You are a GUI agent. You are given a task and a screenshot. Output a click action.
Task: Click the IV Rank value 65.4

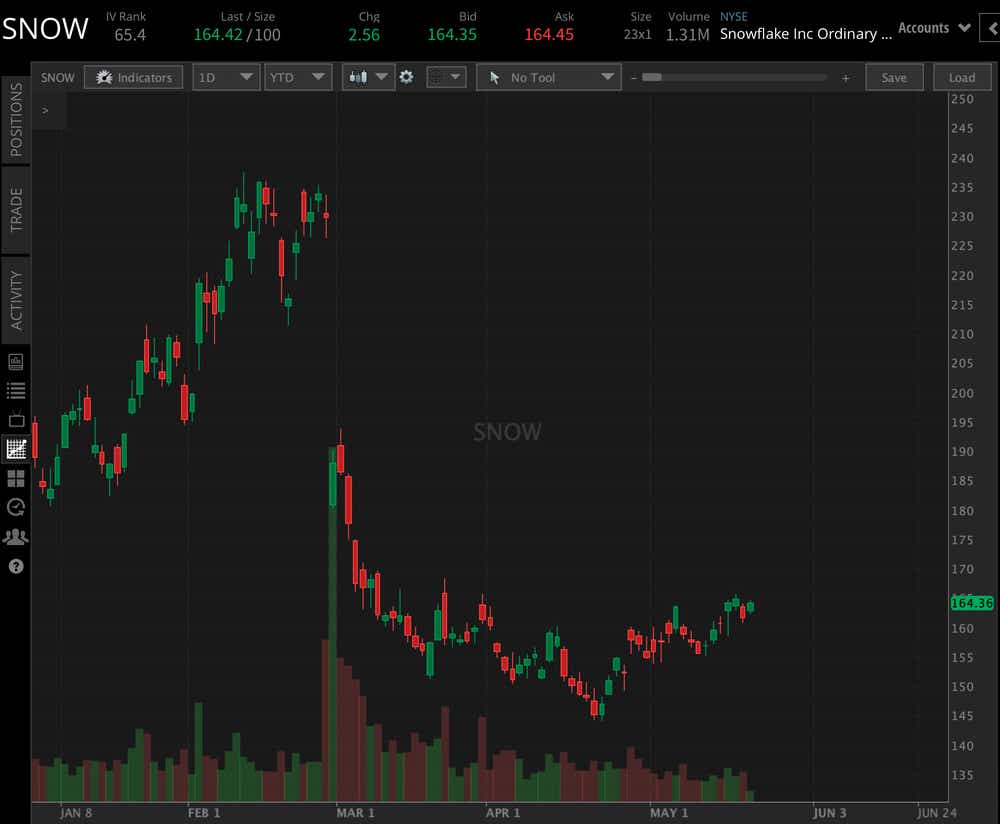tap(130, 35)
